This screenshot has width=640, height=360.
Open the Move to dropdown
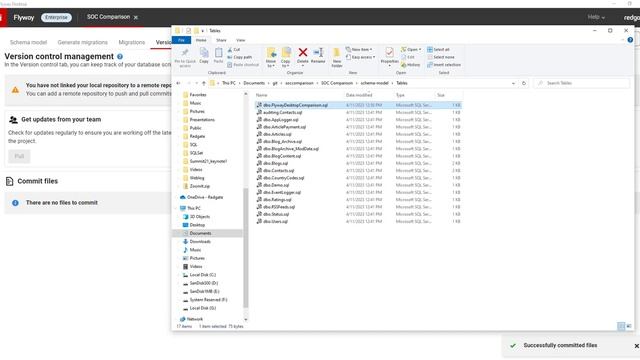(271, 57)
